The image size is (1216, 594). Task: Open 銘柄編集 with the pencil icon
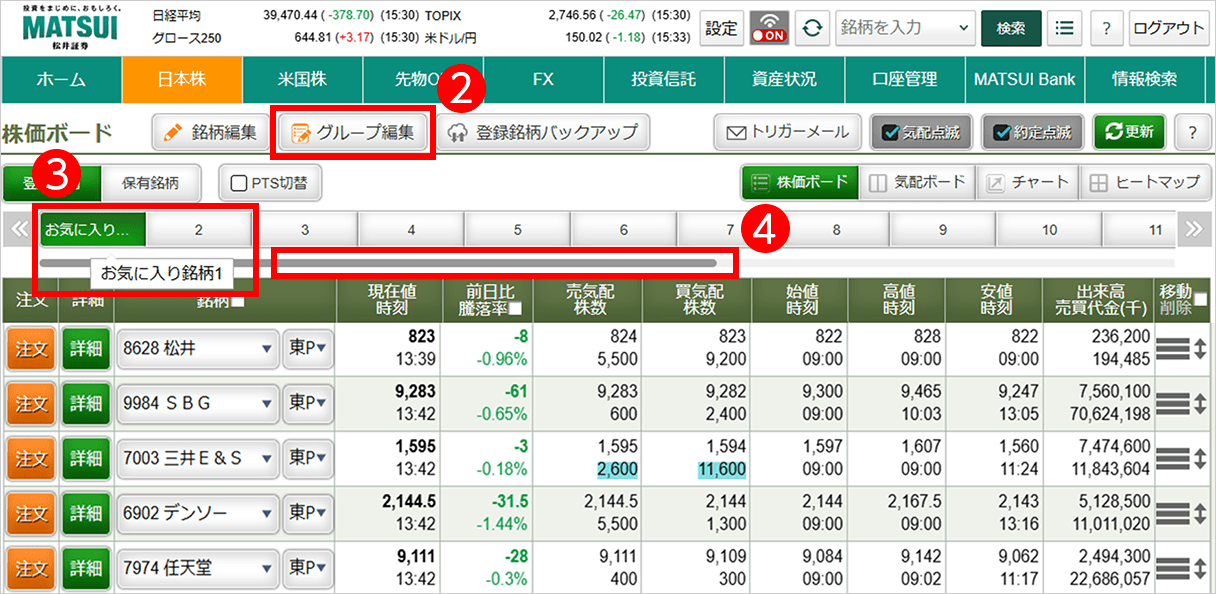tap(210, 131)
